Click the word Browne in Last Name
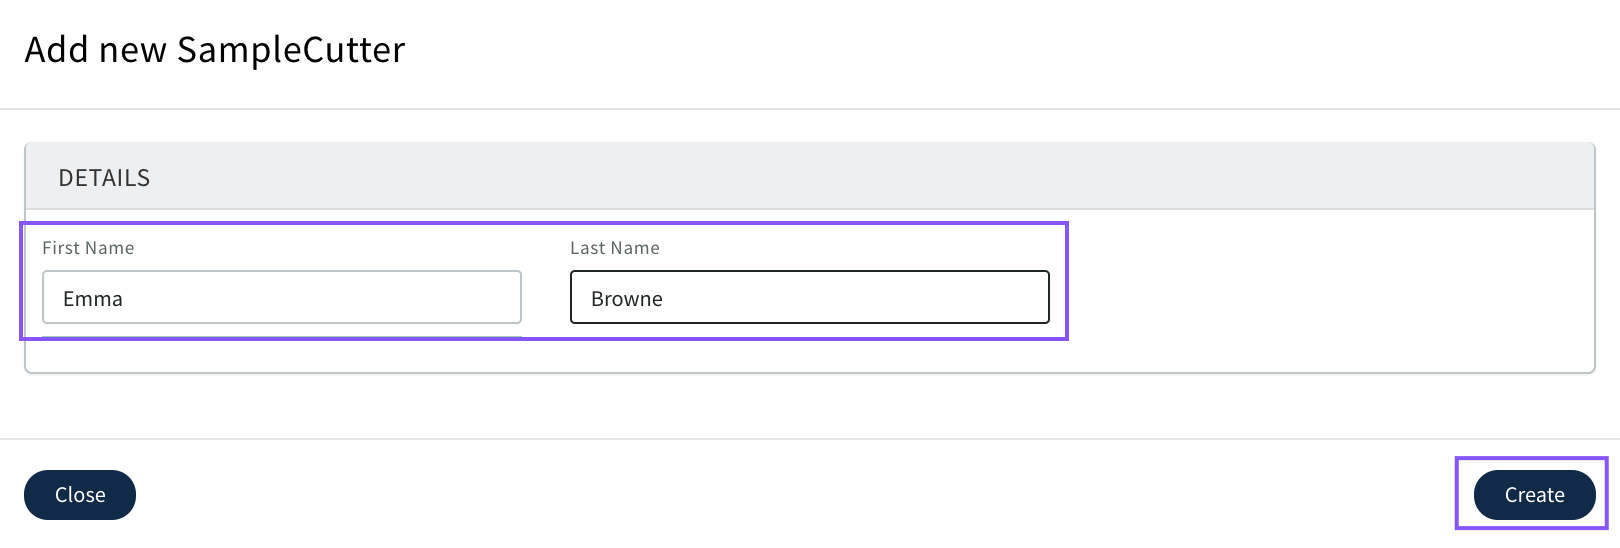 point(627,299)
